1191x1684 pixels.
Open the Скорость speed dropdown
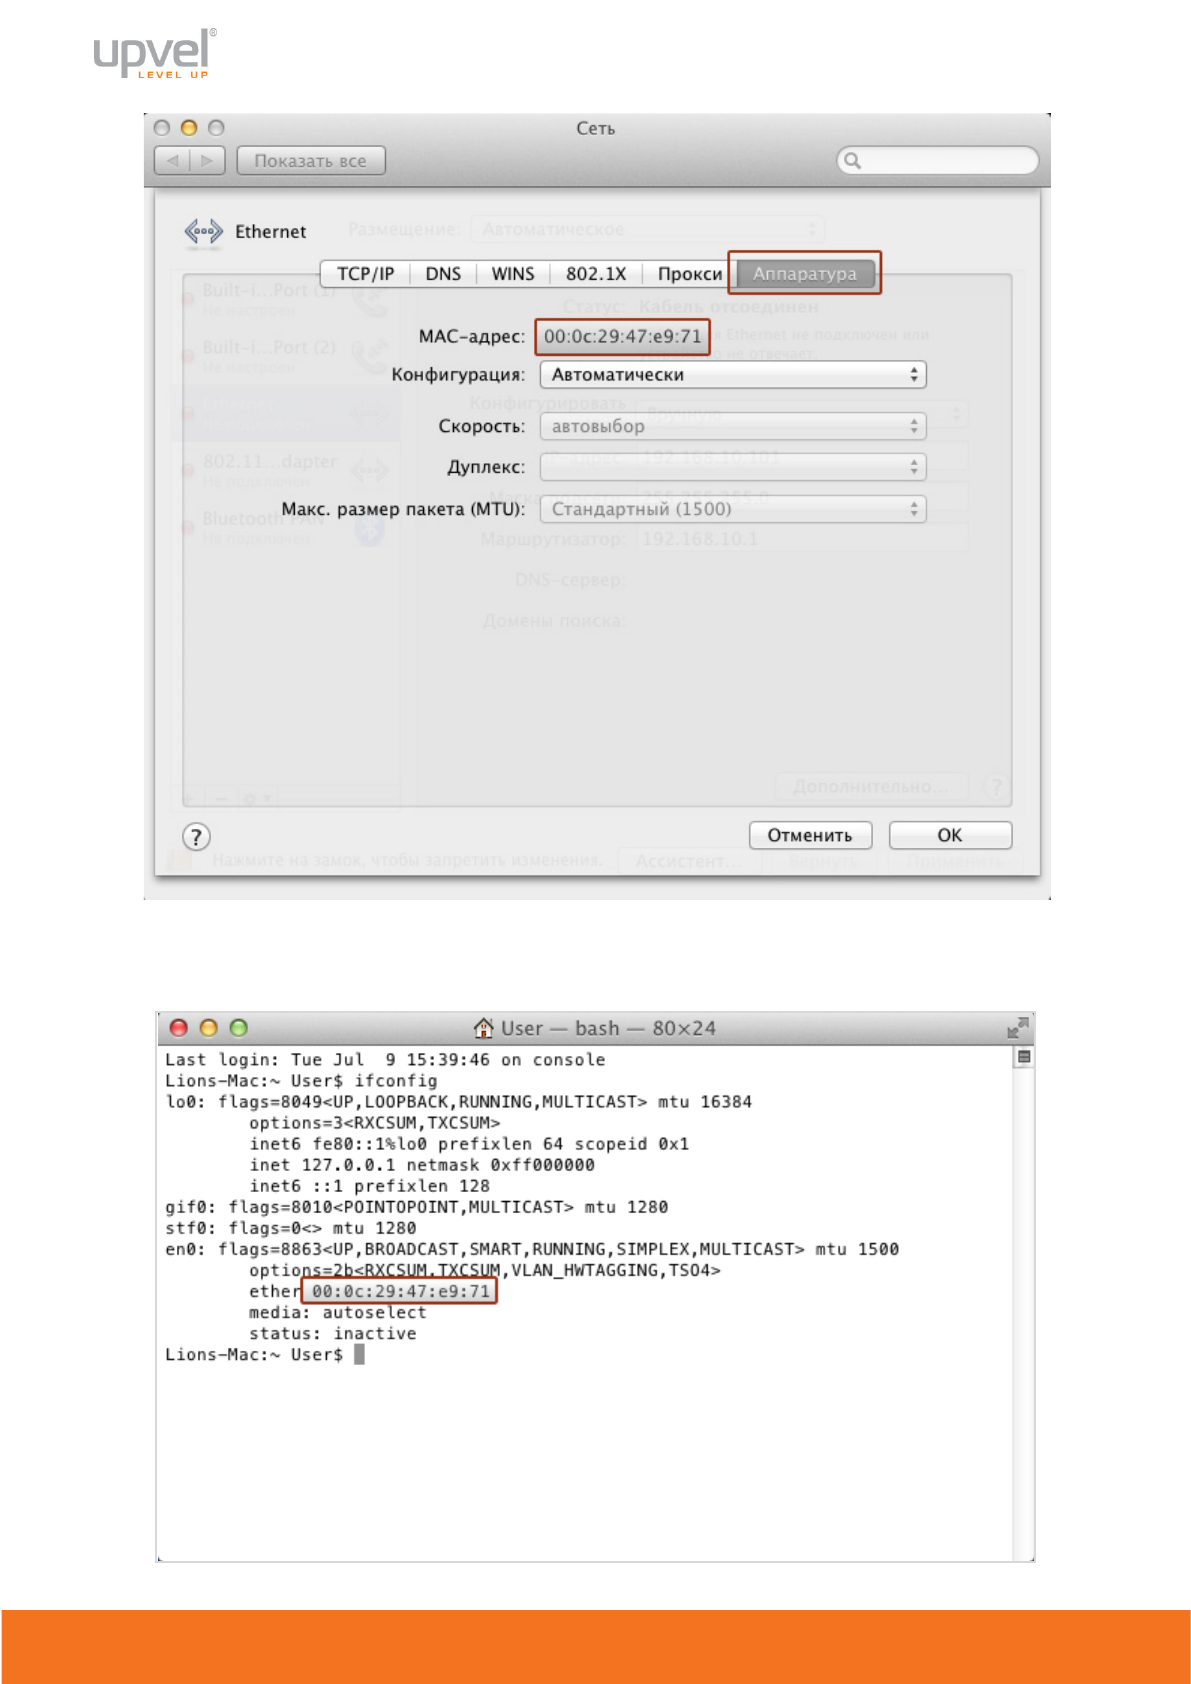click(x=732, y=427)
